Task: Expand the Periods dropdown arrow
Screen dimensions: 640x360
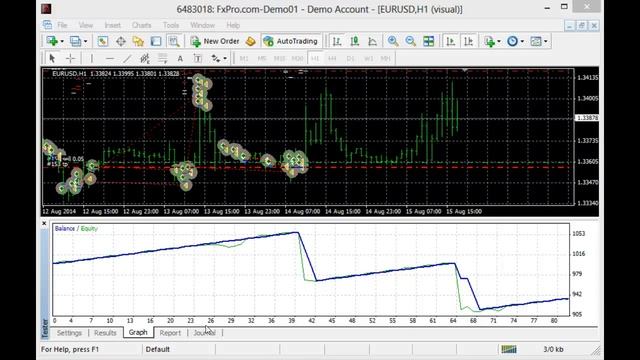Action: (522, 42)
